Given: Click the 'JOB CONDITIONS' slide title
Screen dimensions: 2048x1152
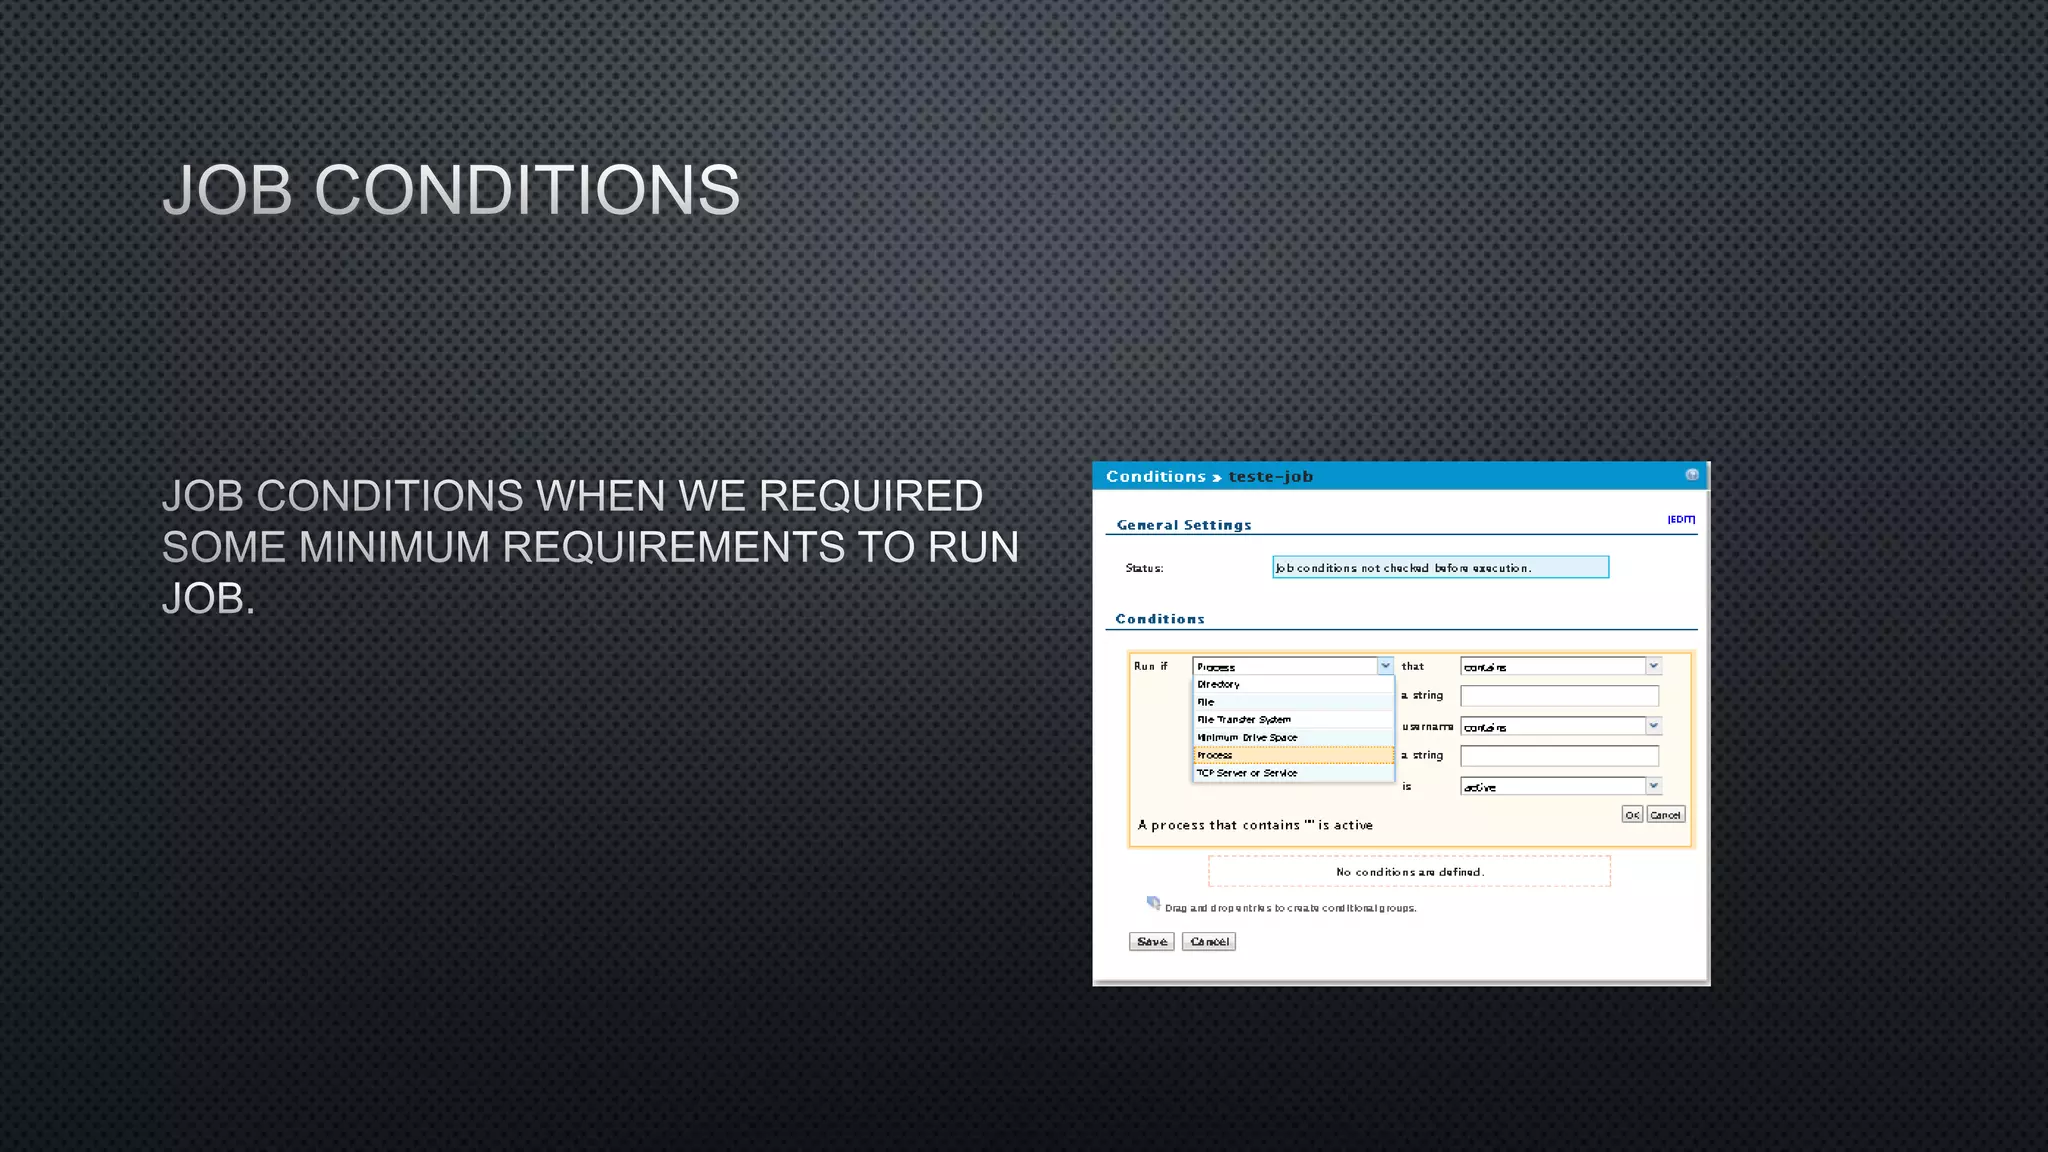Looking at the screenshot, I should [x=451, y=189].
